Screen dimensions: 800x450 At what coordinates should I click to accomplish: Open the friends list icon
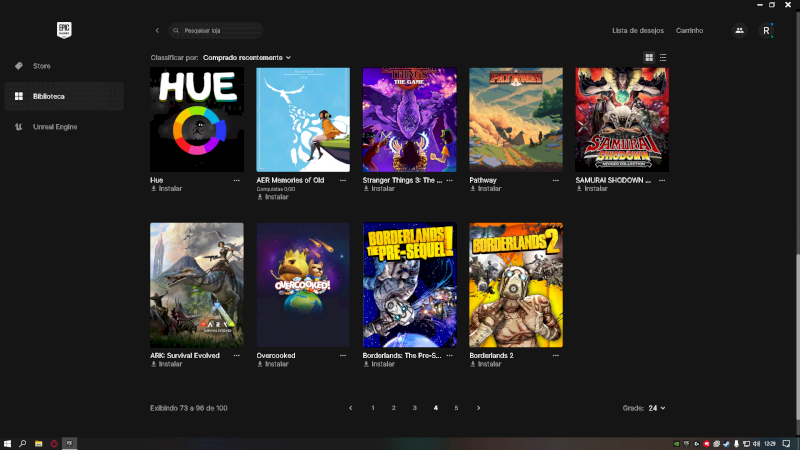[x=739, y=30]
